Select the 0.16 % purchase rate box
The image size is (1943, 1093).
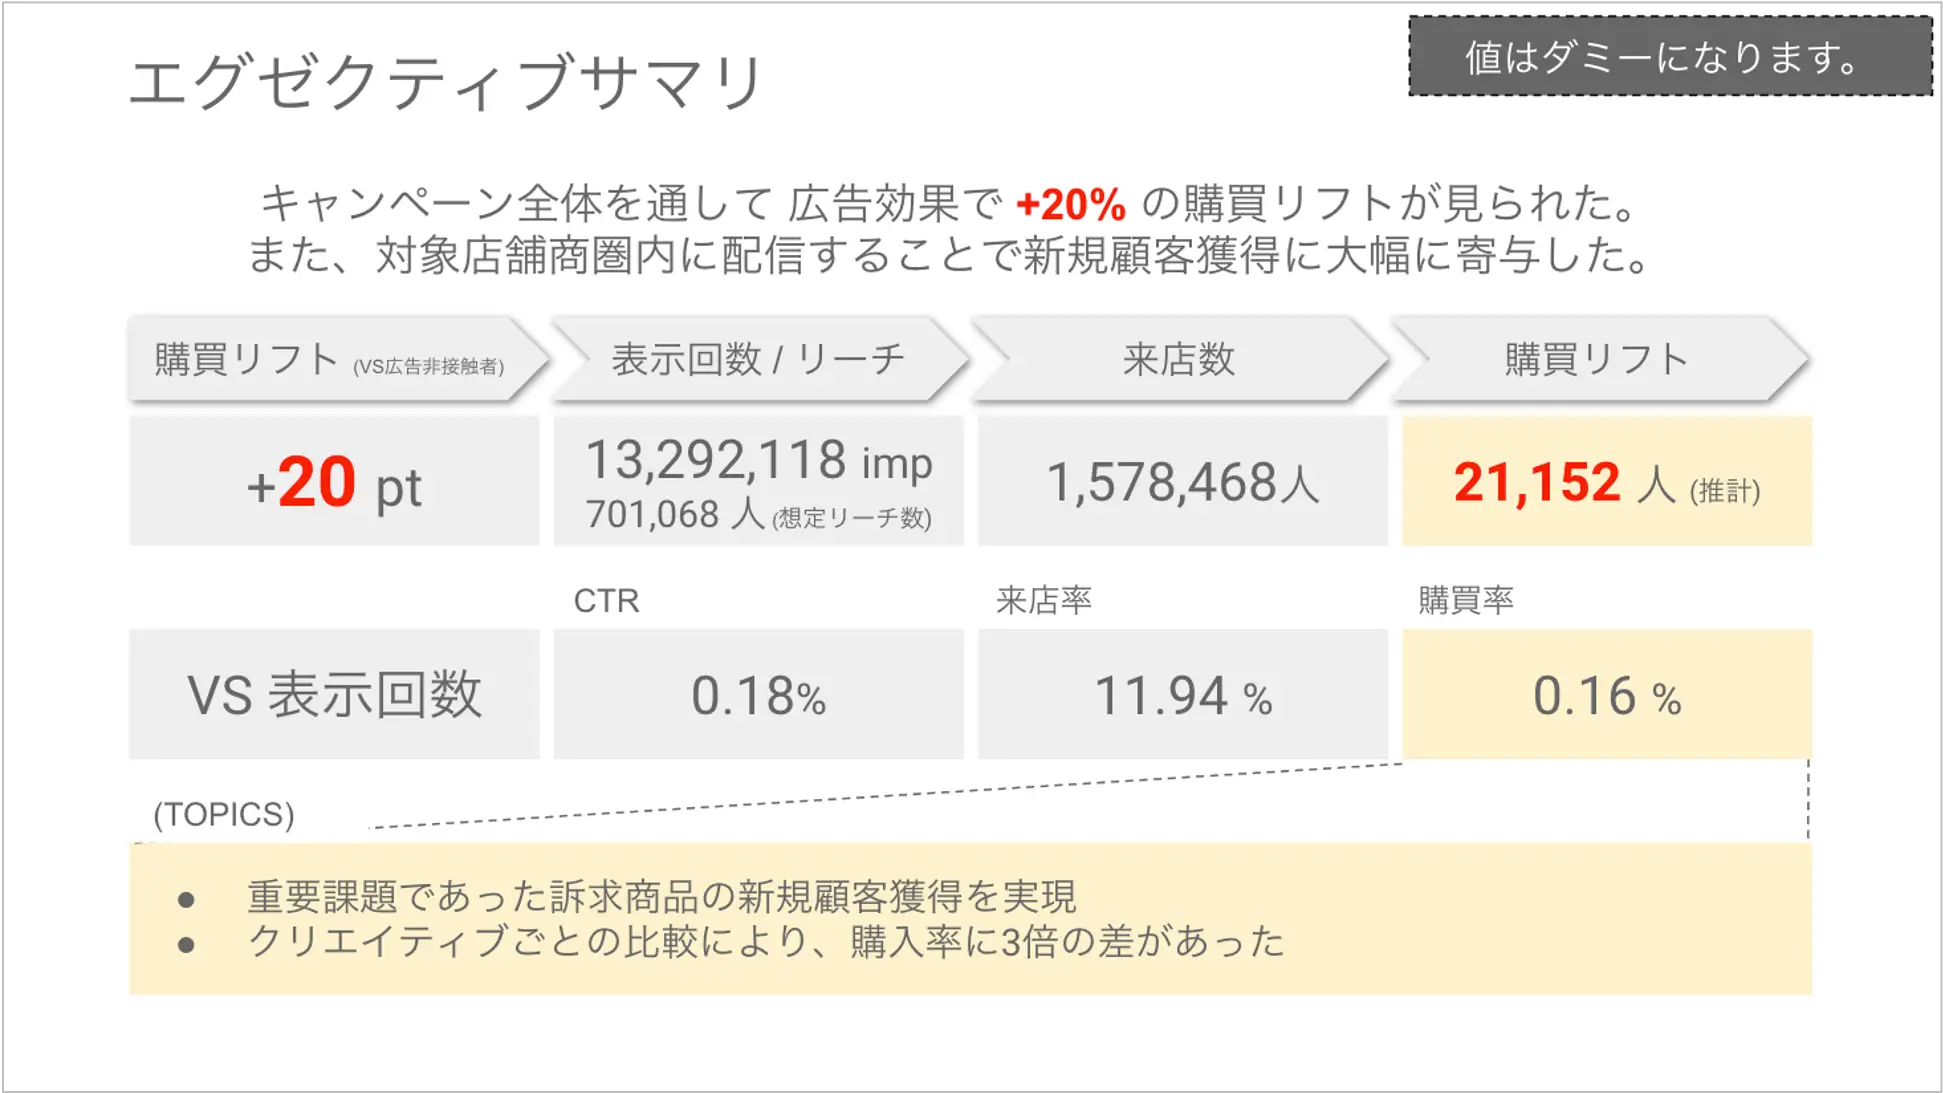1606,695
